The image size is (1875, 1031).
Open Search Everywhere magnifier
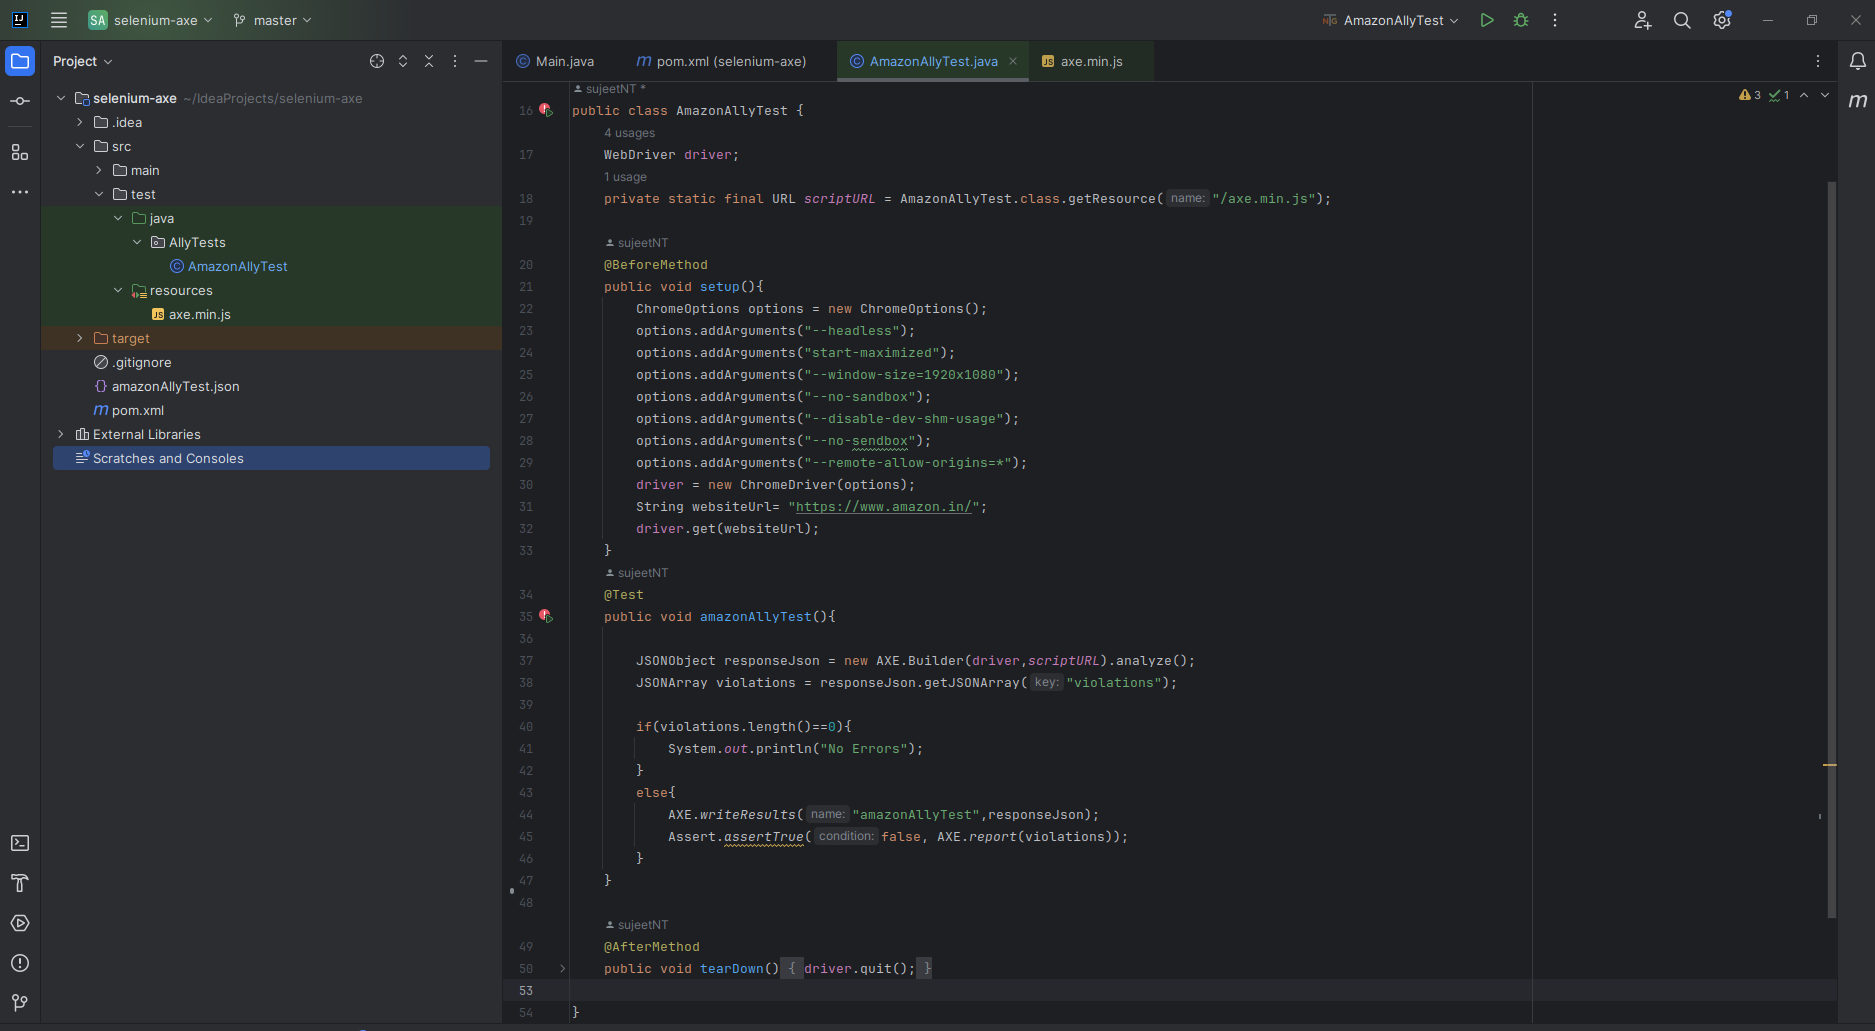(1681, 19)
